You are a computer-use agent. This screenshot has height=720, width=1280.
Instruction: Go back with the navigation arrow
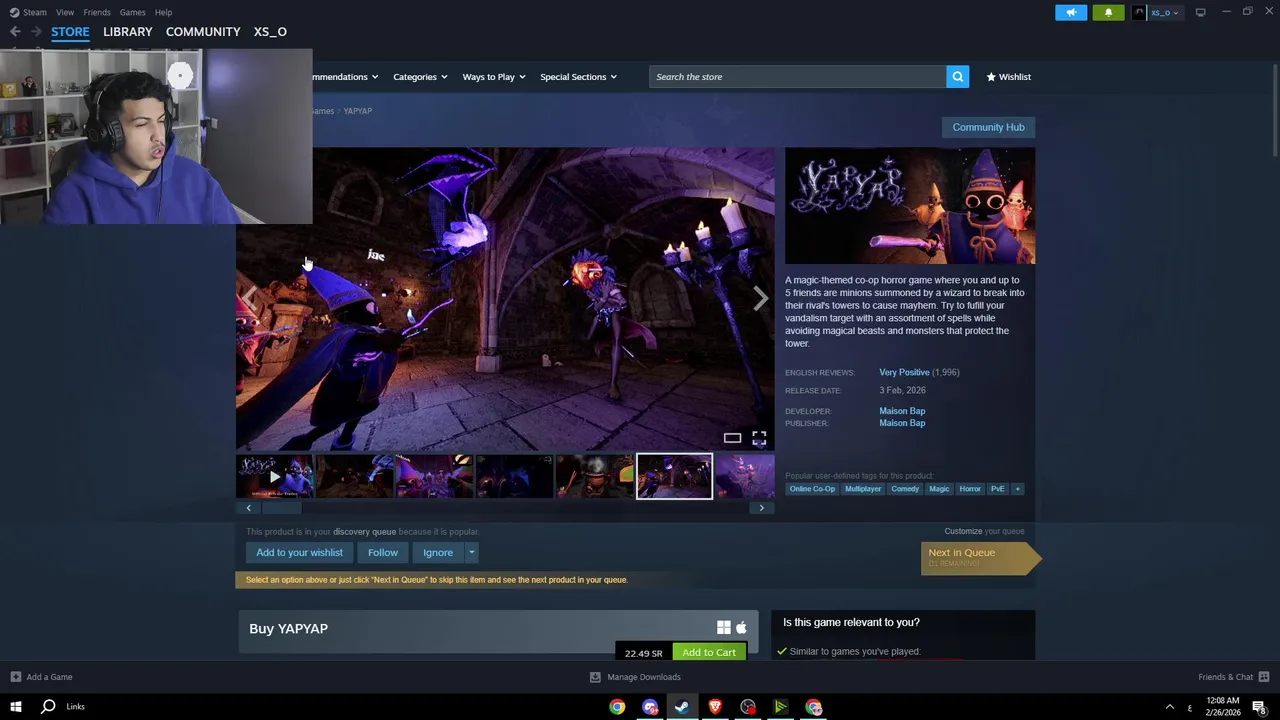tap(15, 32)
